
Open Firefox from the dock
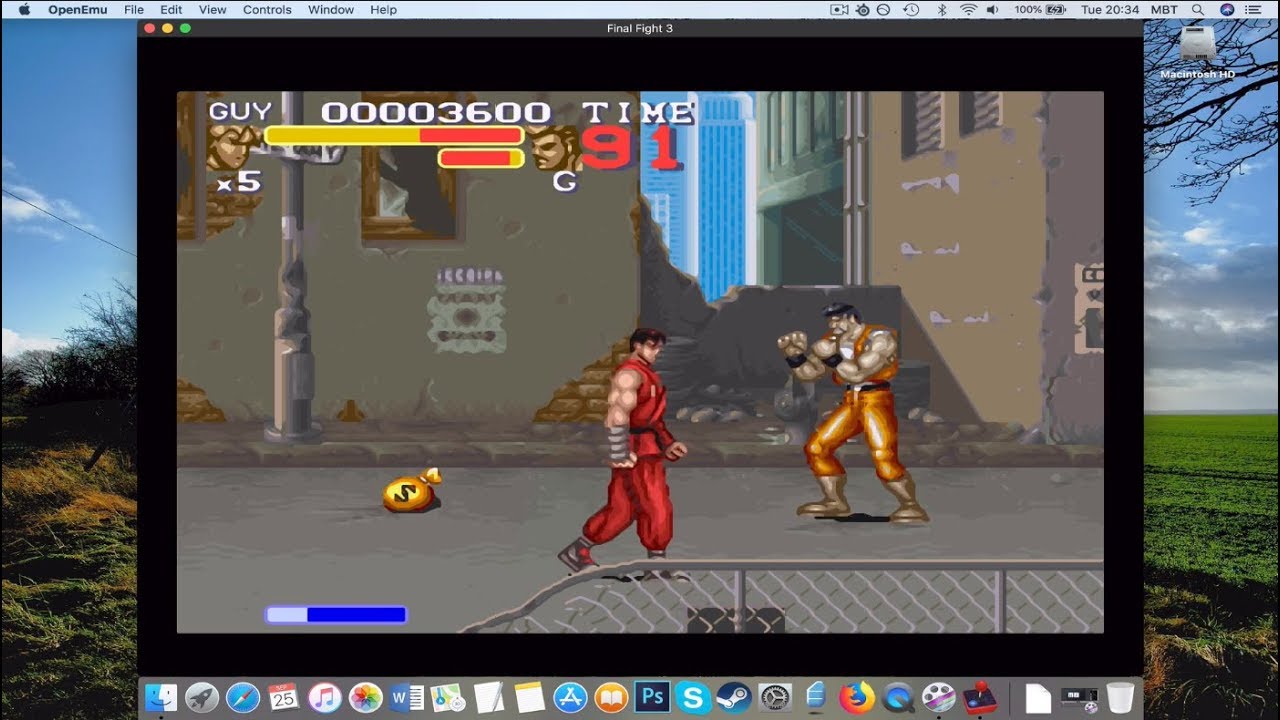pyautogui.click(x=857, y=697)
